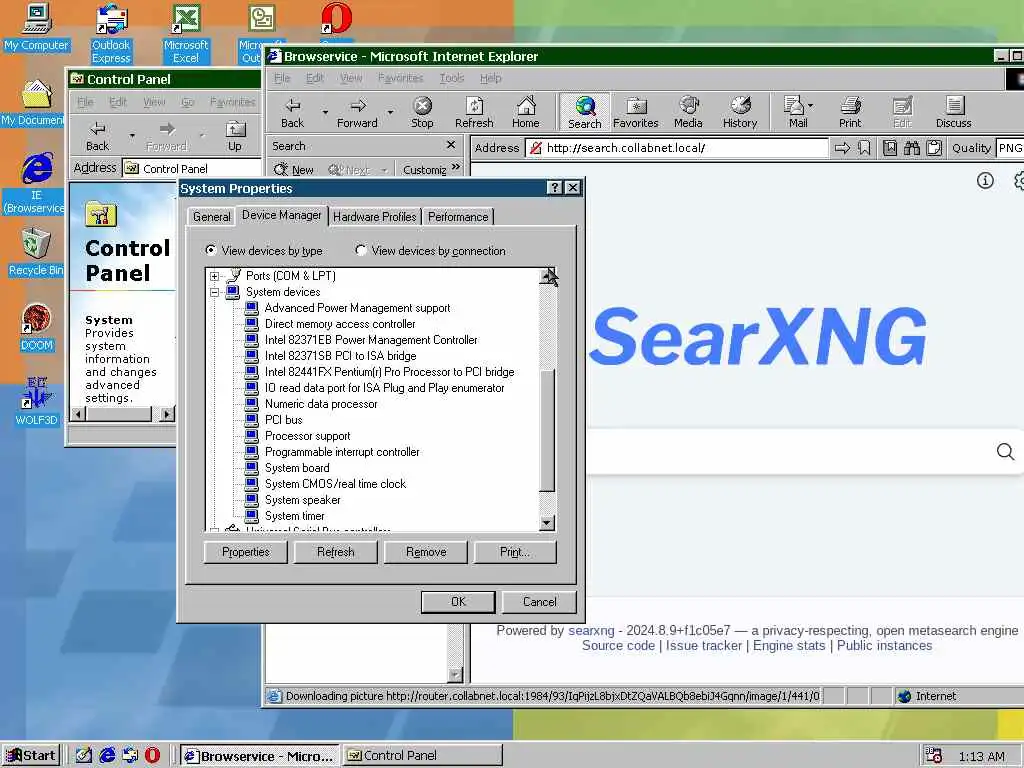This screenshot has height=768, width=1024.
Task: Select View devices by type radio button
Action: tap(211, 250)
